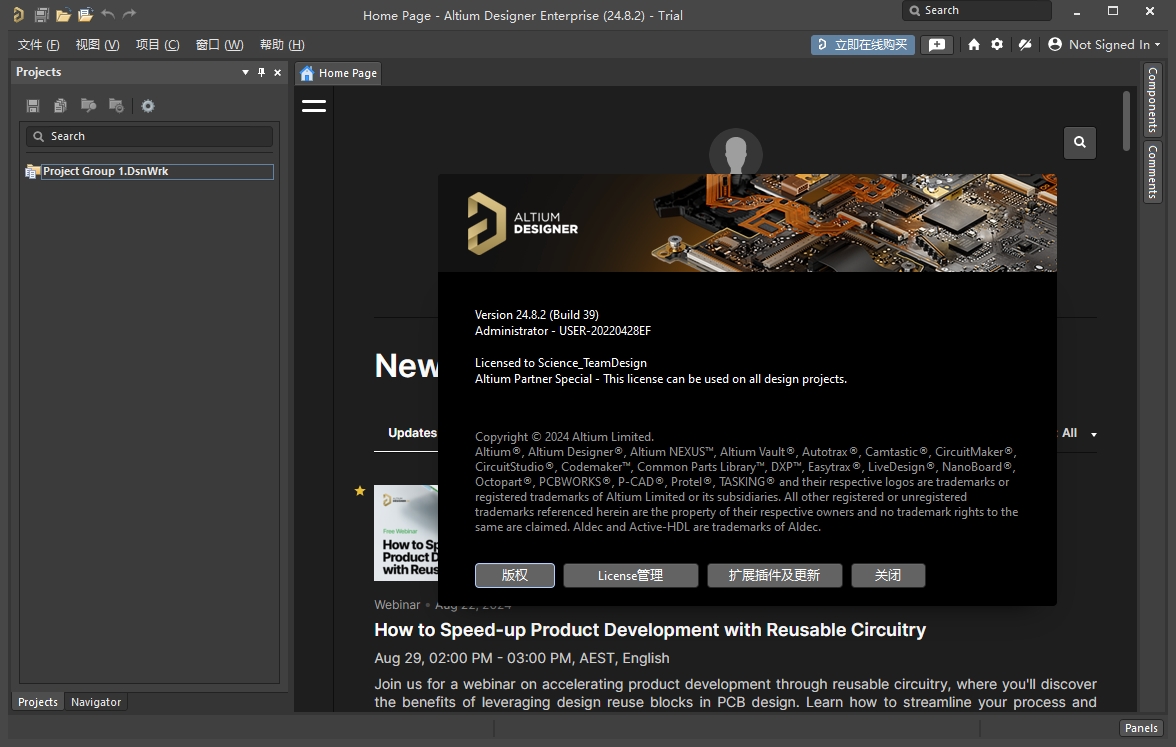Expand the Not Signed In account dropdown

1105,45
